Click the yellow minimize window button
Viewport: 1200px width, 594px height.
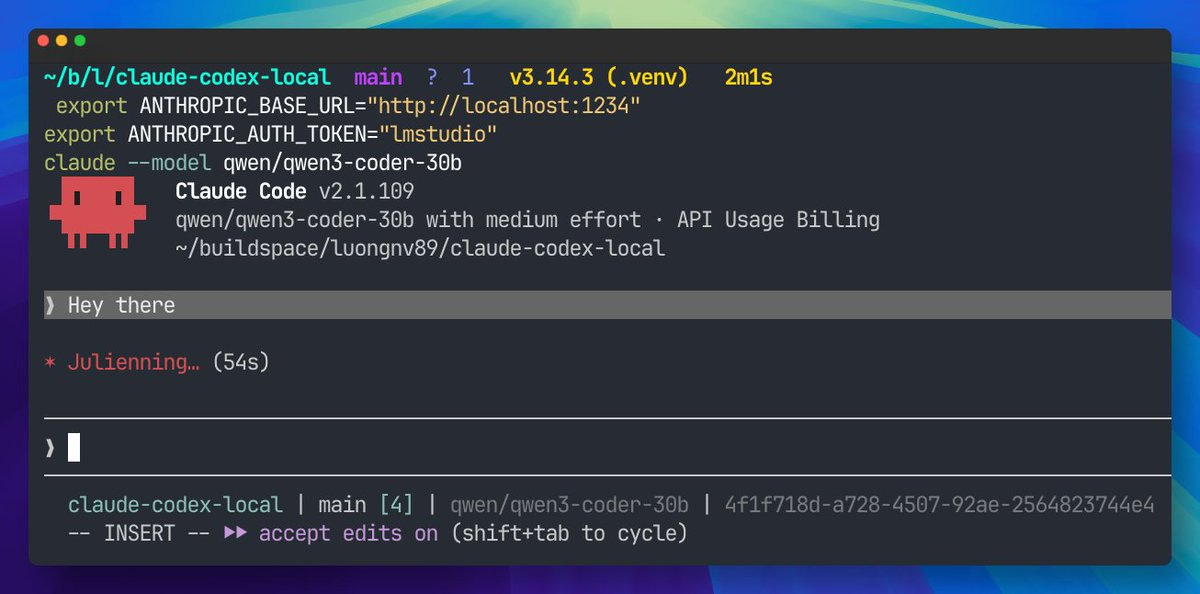(61, 41)
